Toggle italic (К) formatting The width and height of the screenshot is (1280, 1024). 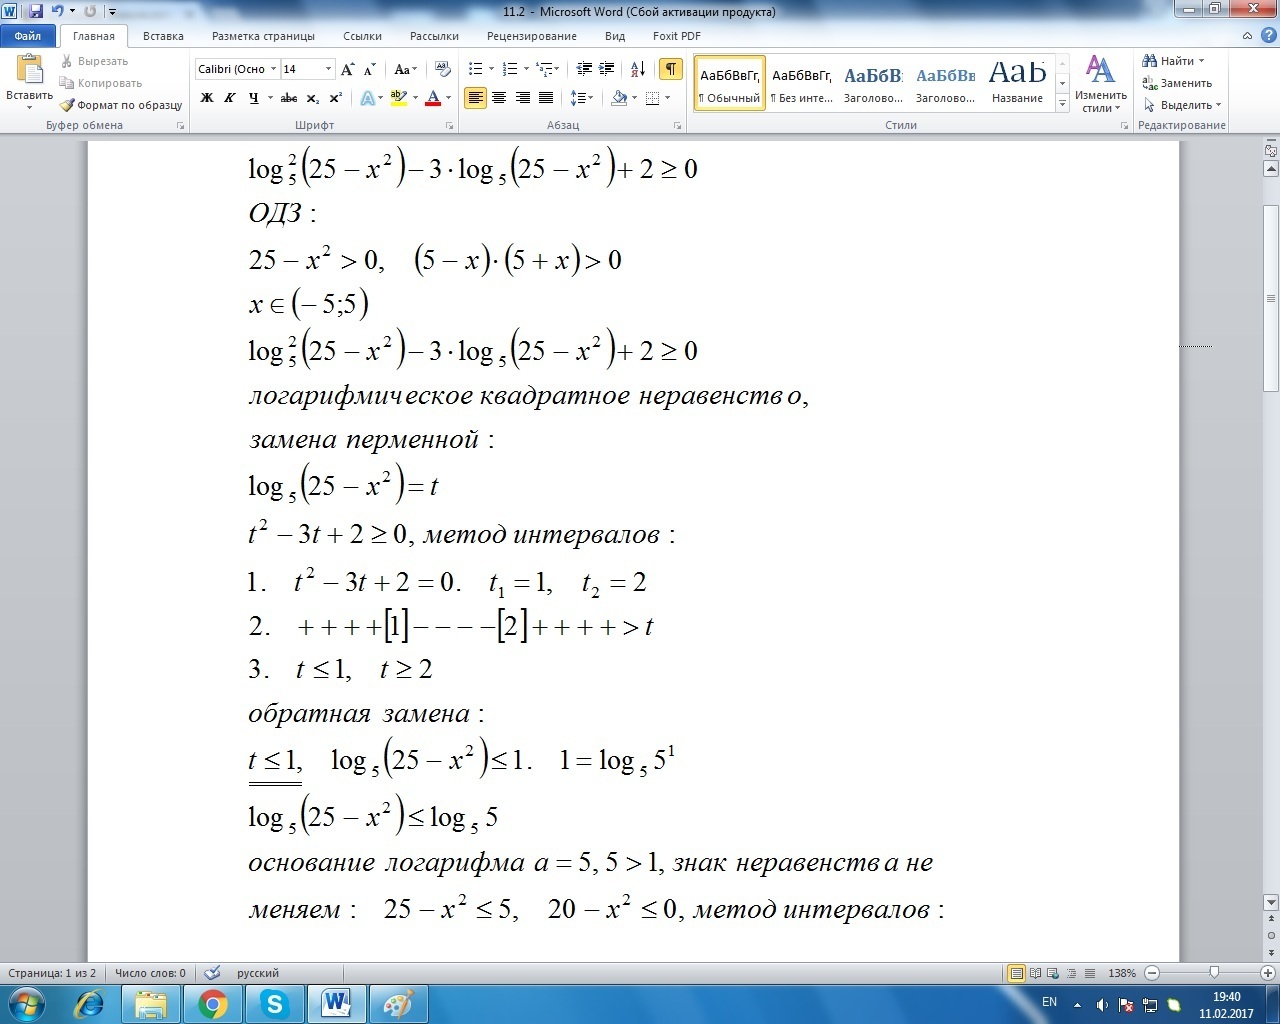pos(230,98)
